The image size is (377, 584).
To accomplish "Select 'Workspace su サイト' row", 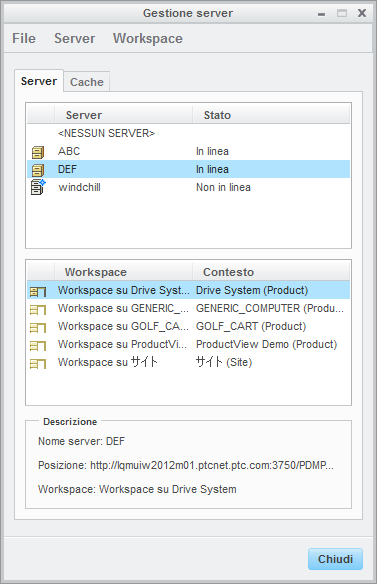I will pos(188,362).
